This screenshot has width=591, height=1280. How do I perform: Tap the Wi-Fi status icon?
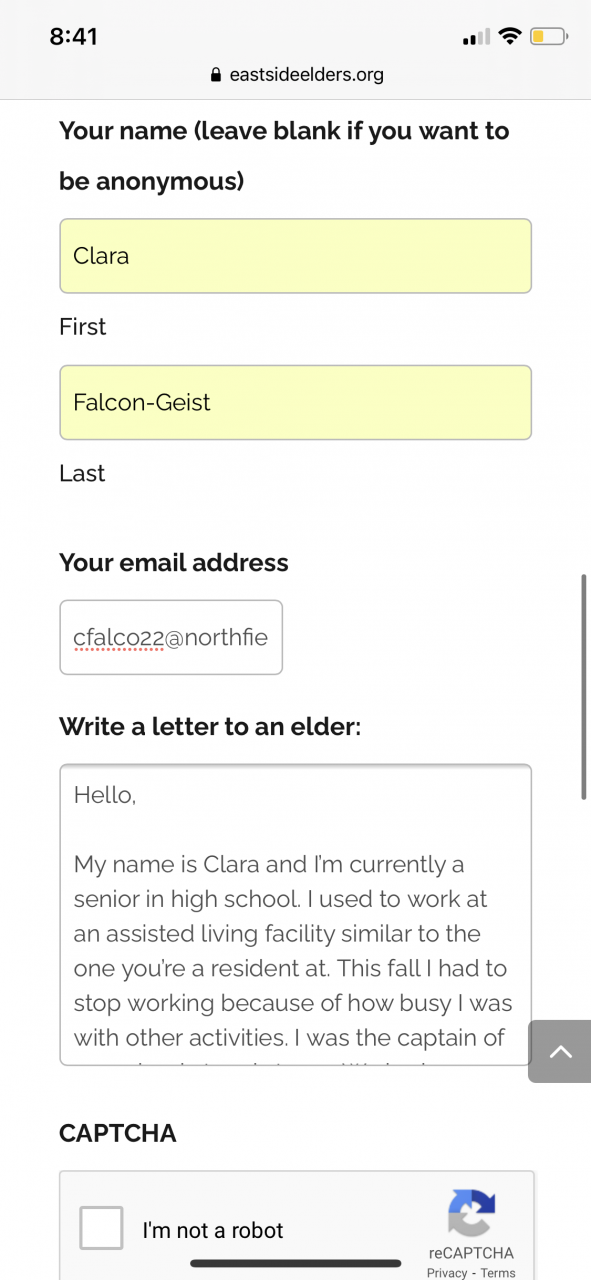pos(510,37)
